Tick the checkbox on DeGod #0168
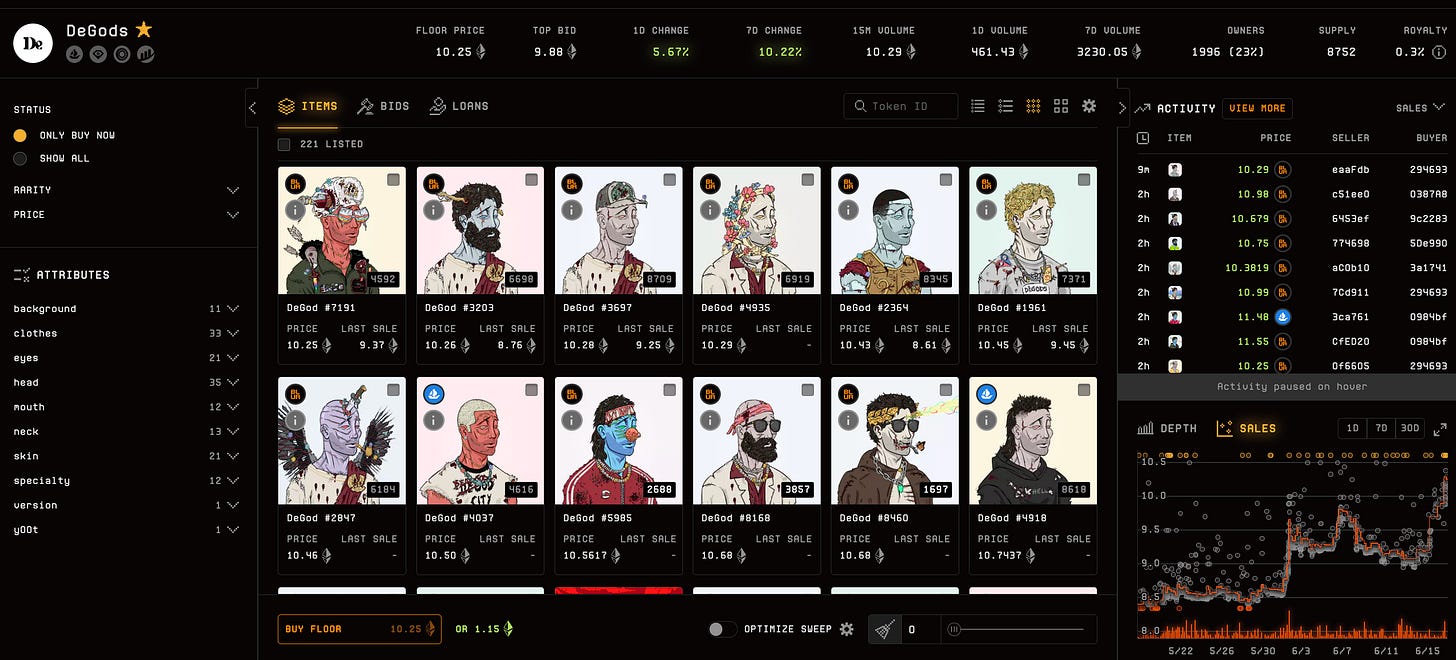 808,389
